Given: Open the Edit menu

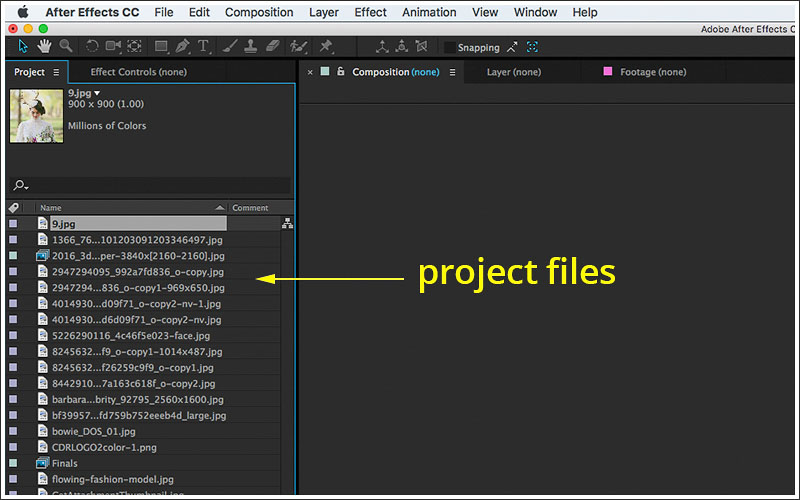Looking at the screenshot, I should click(199, 12).
